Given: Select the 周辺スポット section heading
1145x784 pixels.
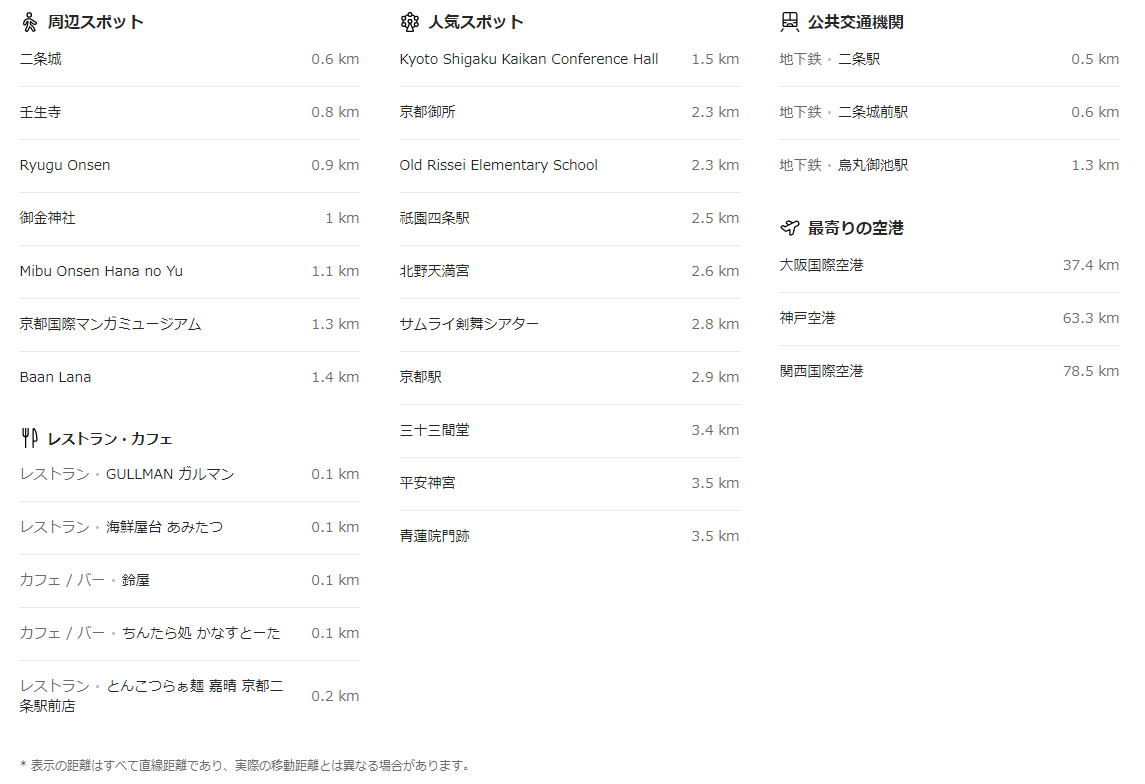Looking at the screenshot, I should click(96, 23).
